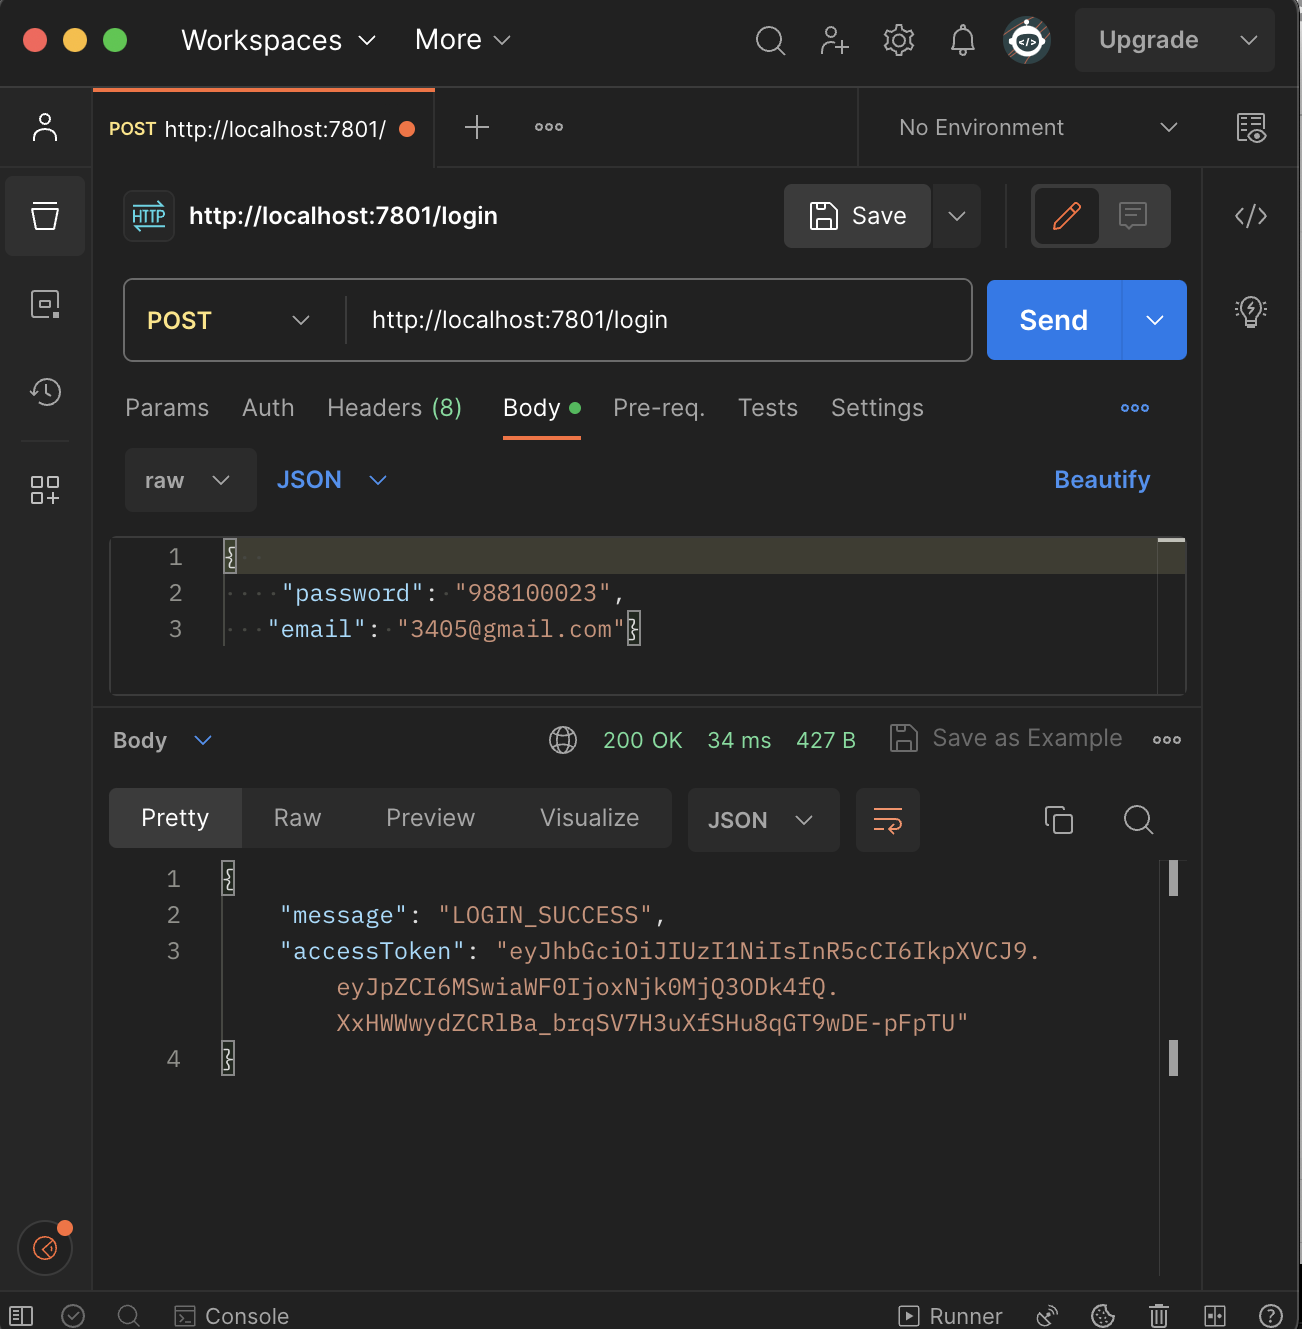Image resolution: width=1302 pixels, height=1329 pixels.
Task: Open the Send options dropdown arrow
Action: (x=1155, y=320)
